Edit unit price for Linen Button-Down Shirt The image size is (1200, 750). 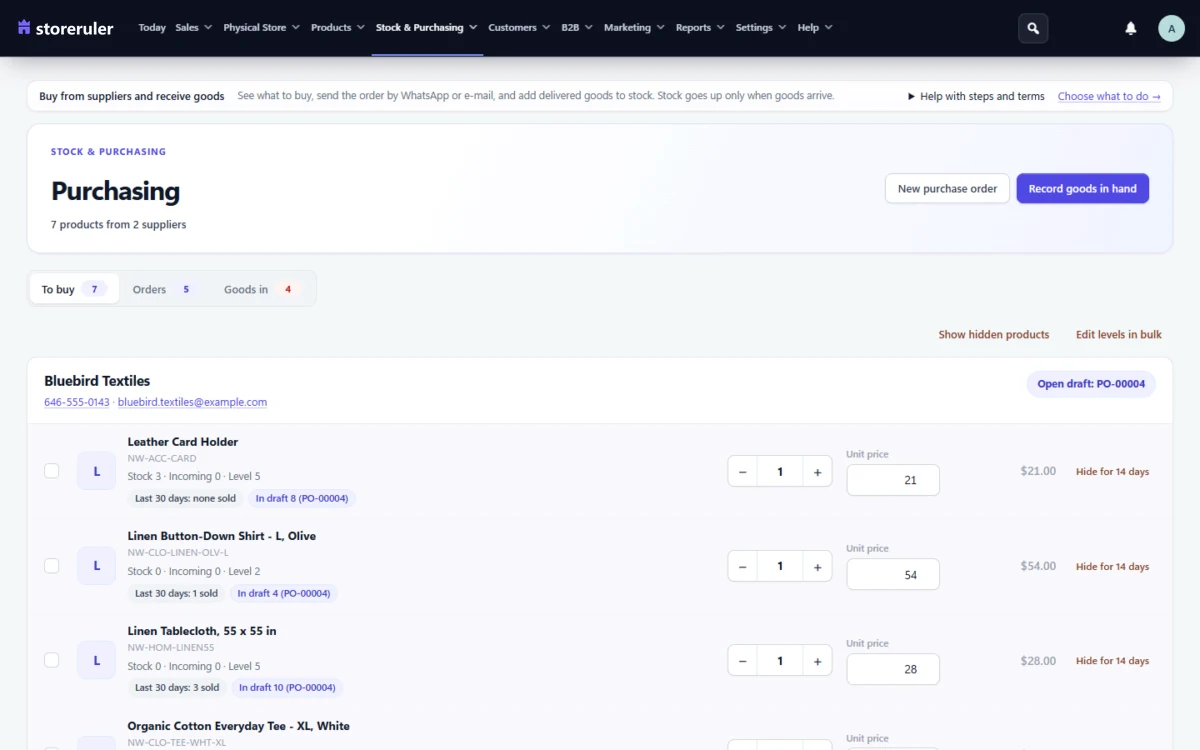click(x=893, y=575)
